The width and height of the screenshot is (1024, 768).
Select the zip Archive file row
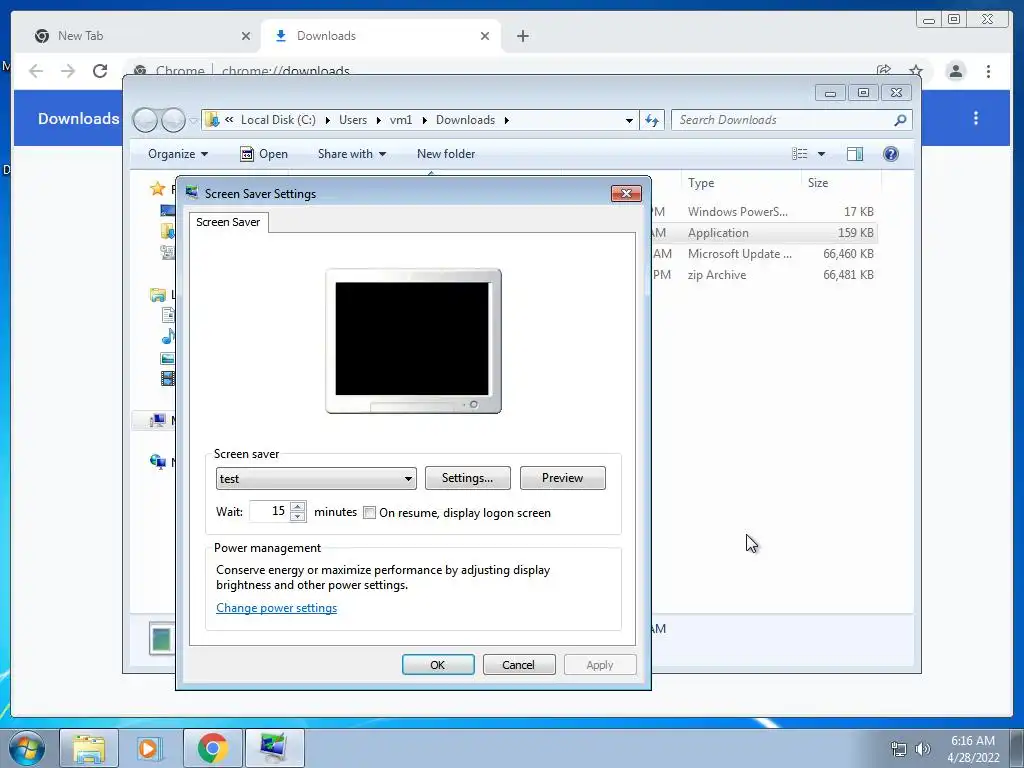764,275
